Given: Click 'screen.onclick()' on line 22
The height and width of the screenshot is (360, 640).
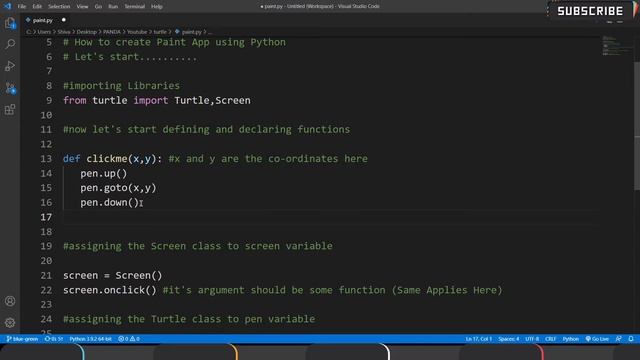Looking at the screenshot, I should [x=110, y=290].
